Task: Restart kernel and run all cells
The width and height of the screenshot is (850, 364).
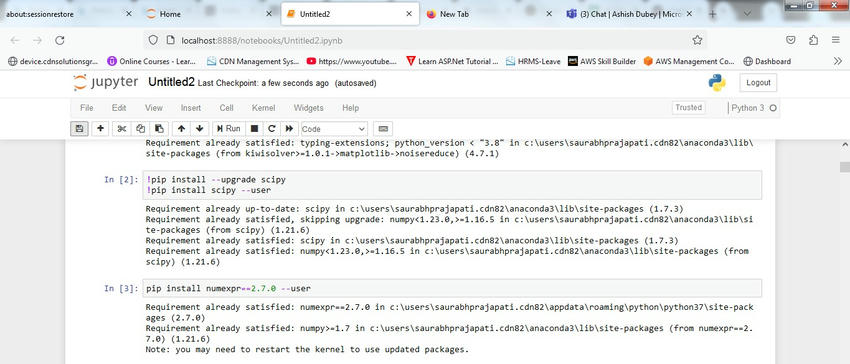Action: 289,129
